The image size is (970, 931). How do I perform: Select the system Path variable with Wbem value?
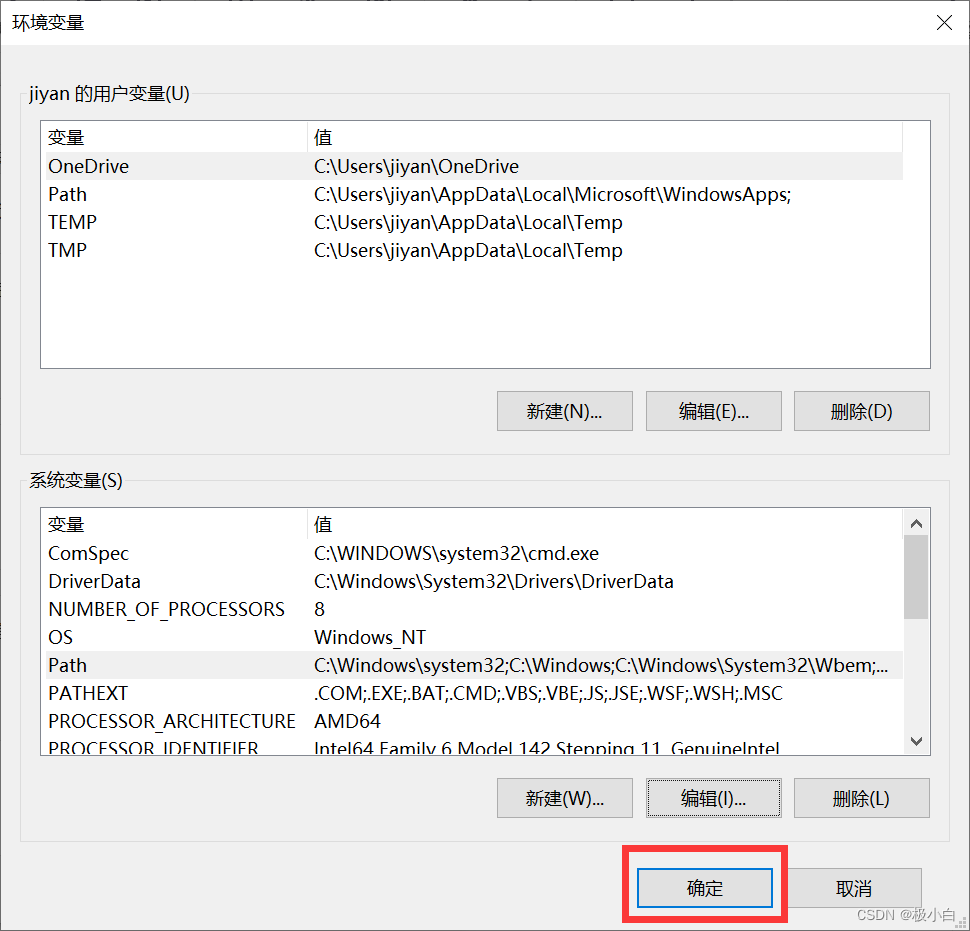point(474,665)
